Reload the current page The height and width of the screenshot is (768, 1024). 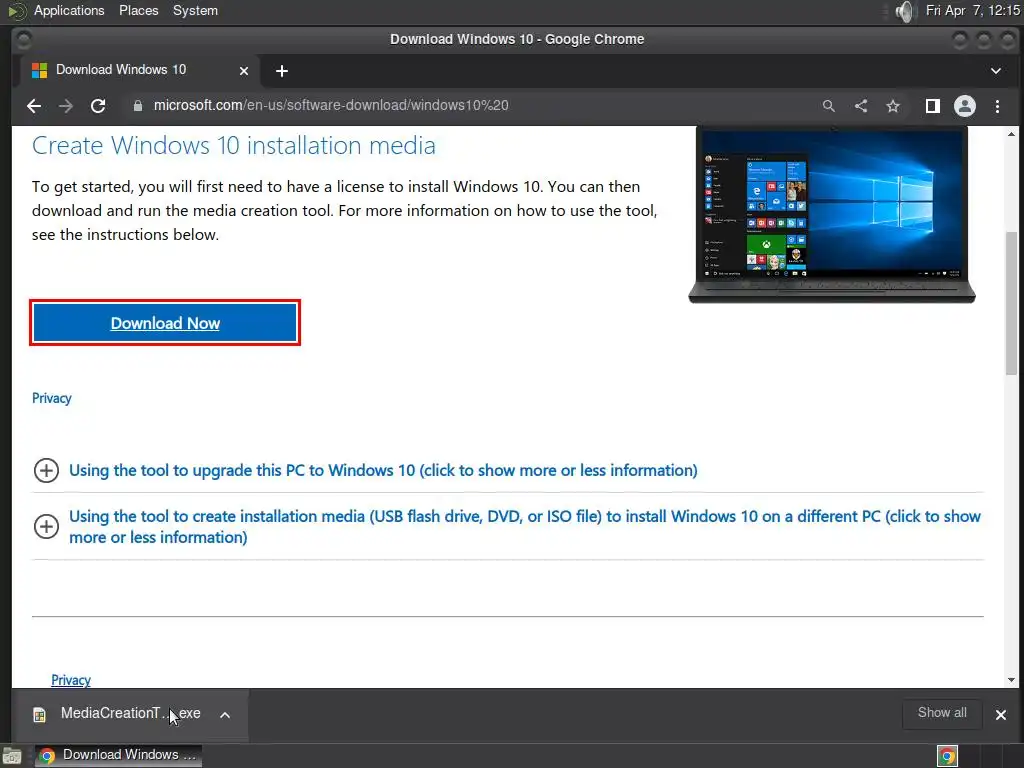pyautogui.click(x=98, y=106)
